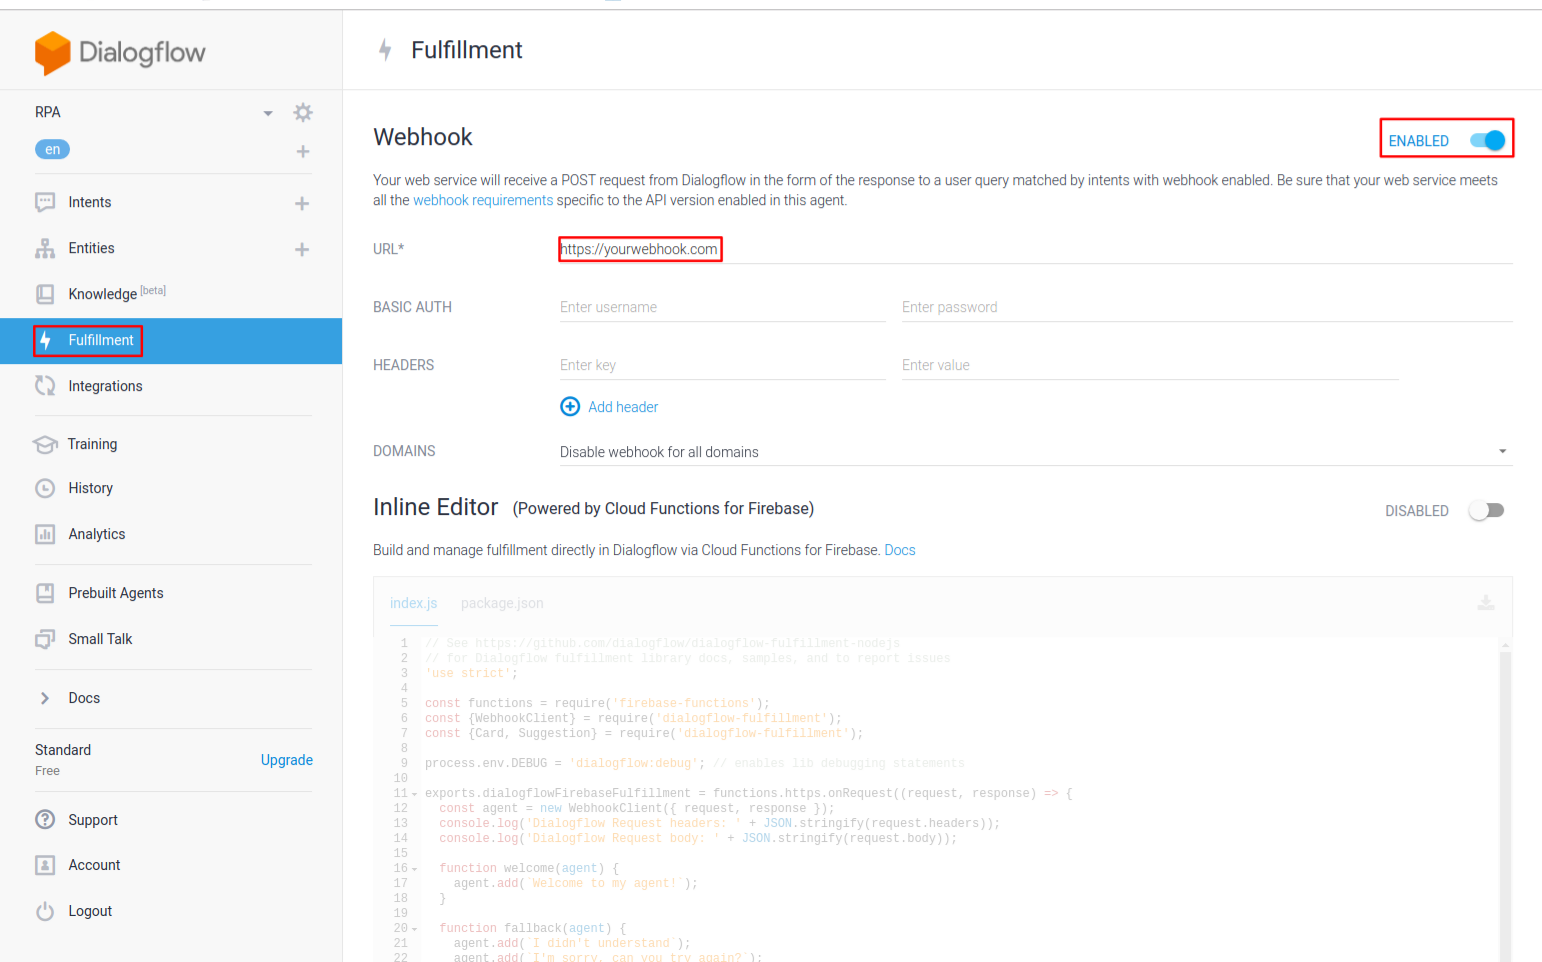This screenshot has height=962, width=1542.
Task: Expand the Docs section chevron
Action: click(45, 698)
